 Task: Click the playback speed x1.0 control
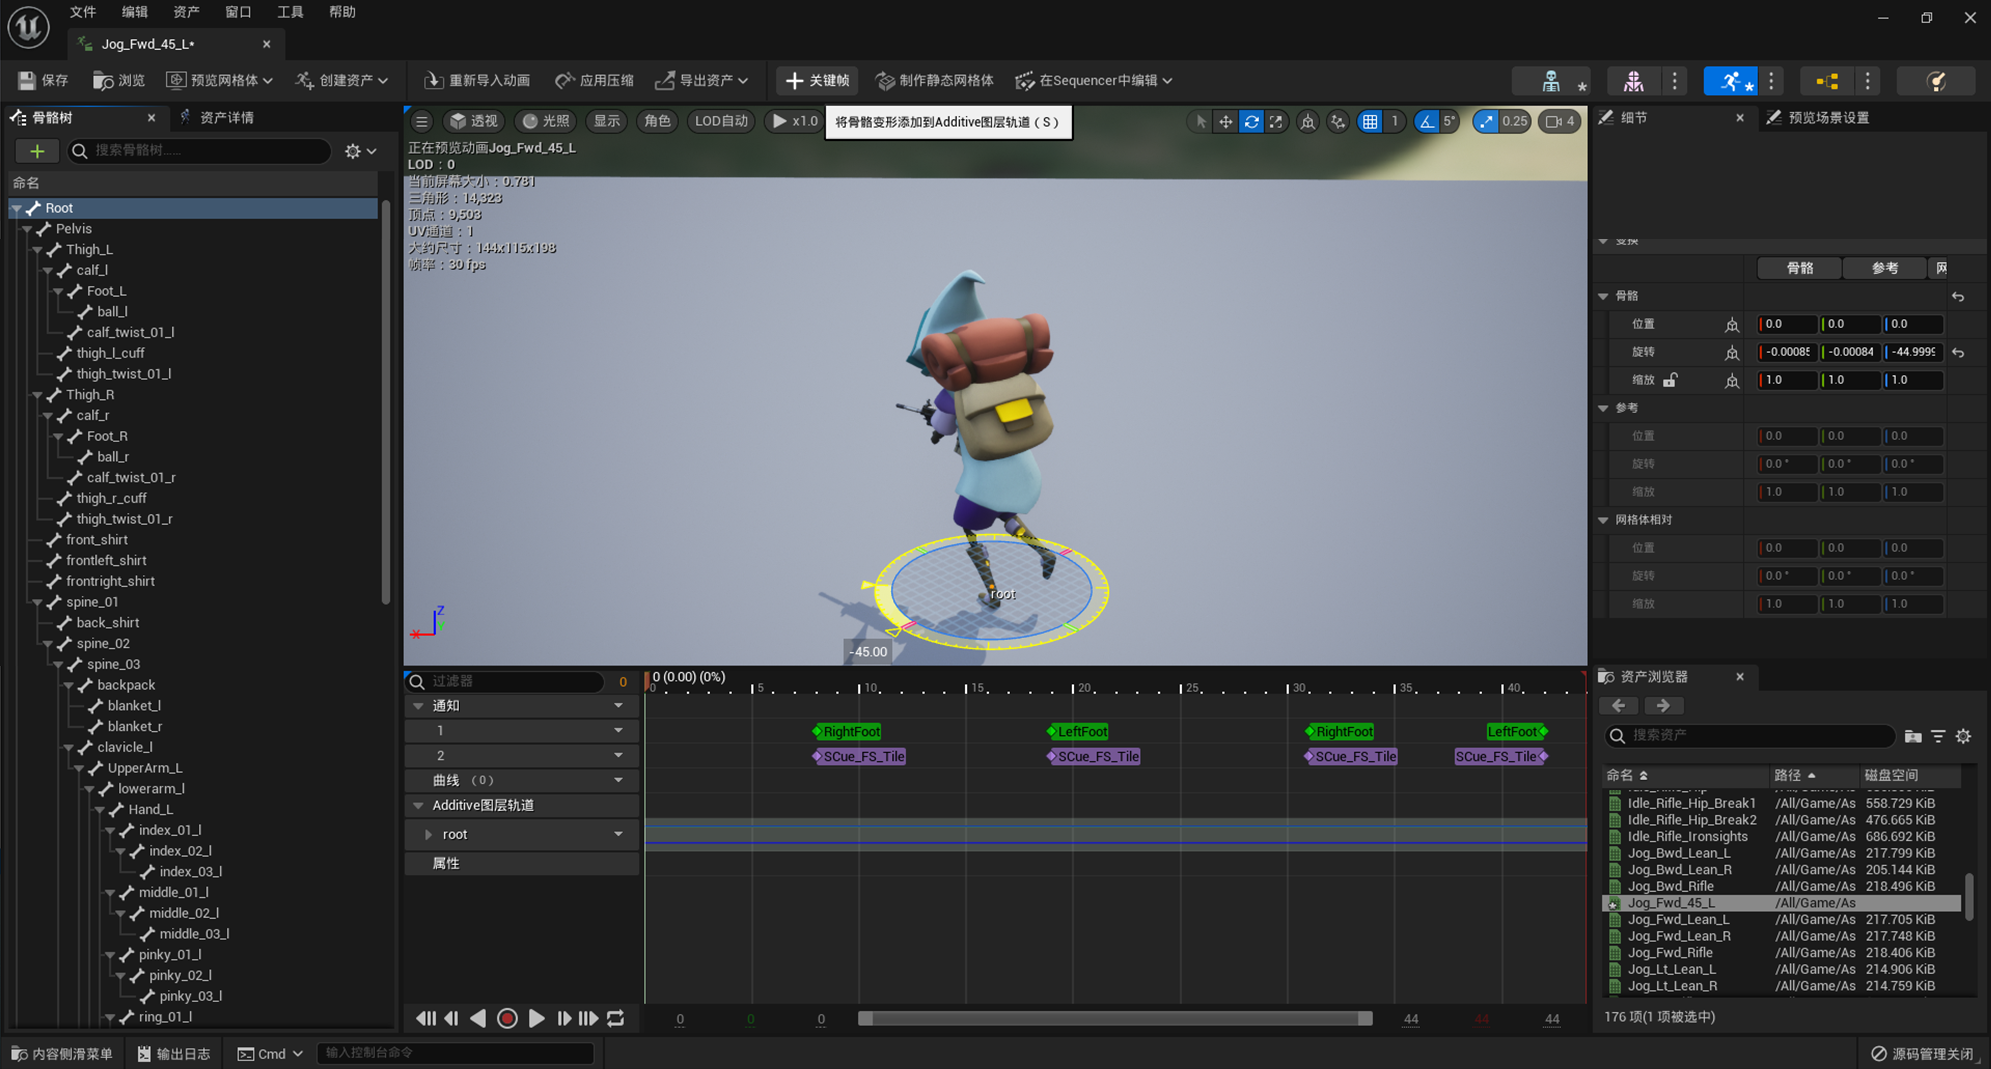coord(794,121)
